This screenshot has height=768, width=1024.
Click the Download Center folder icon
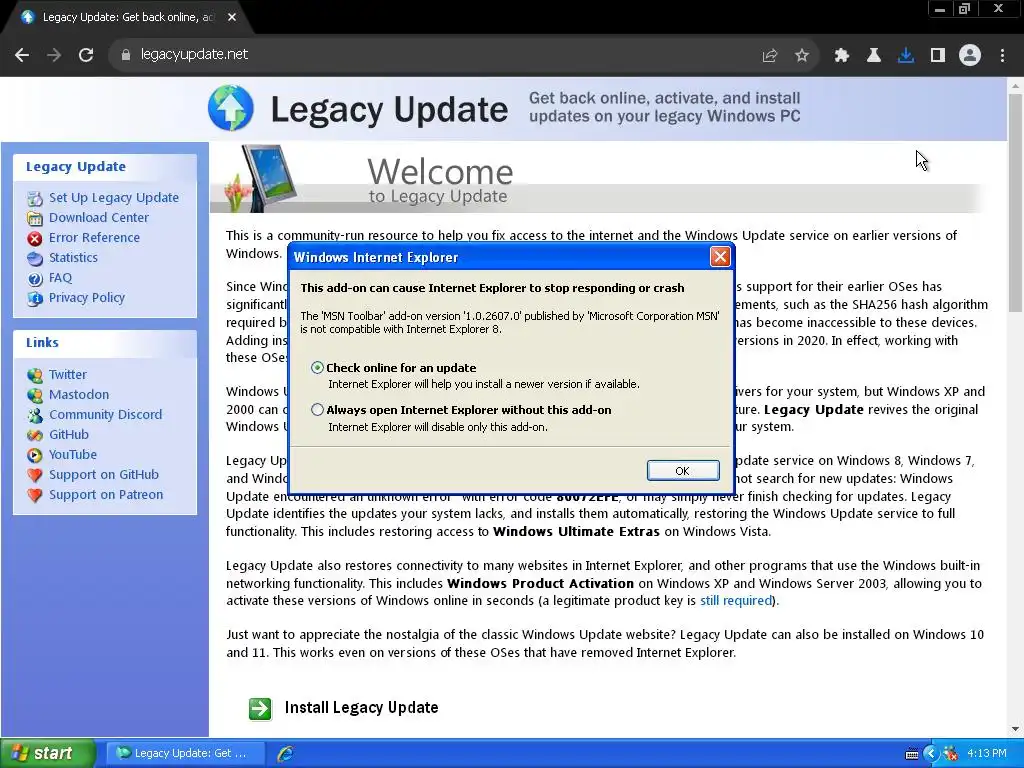click(x=35, y=218)
